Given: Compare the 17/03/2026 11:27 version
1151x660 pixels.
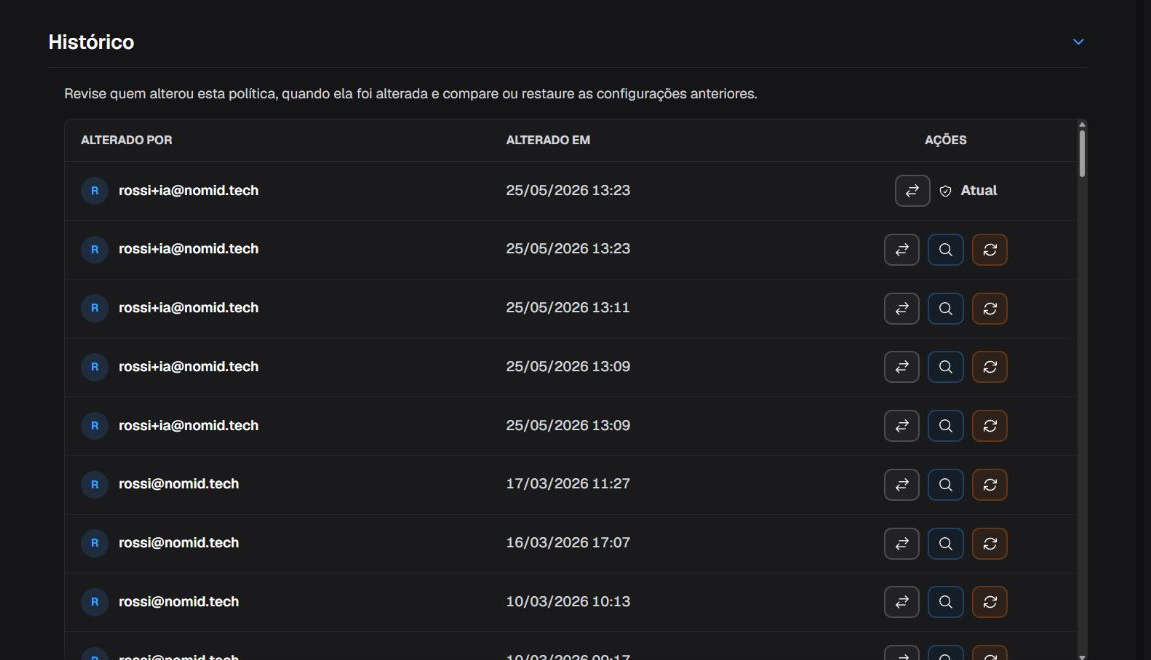Looking at the screenshot, I should click(901, 485).
